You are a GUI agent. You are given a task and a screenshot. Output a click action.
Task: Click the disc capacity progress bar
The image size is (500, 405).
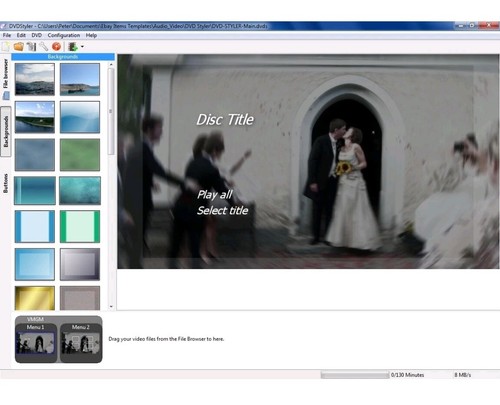coord(355,375)
